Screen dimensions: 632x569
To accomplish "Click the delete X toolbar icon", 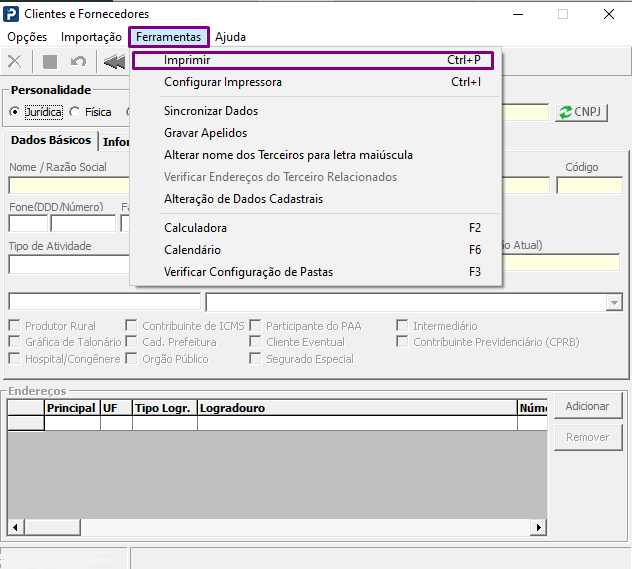I will [15, 62].
